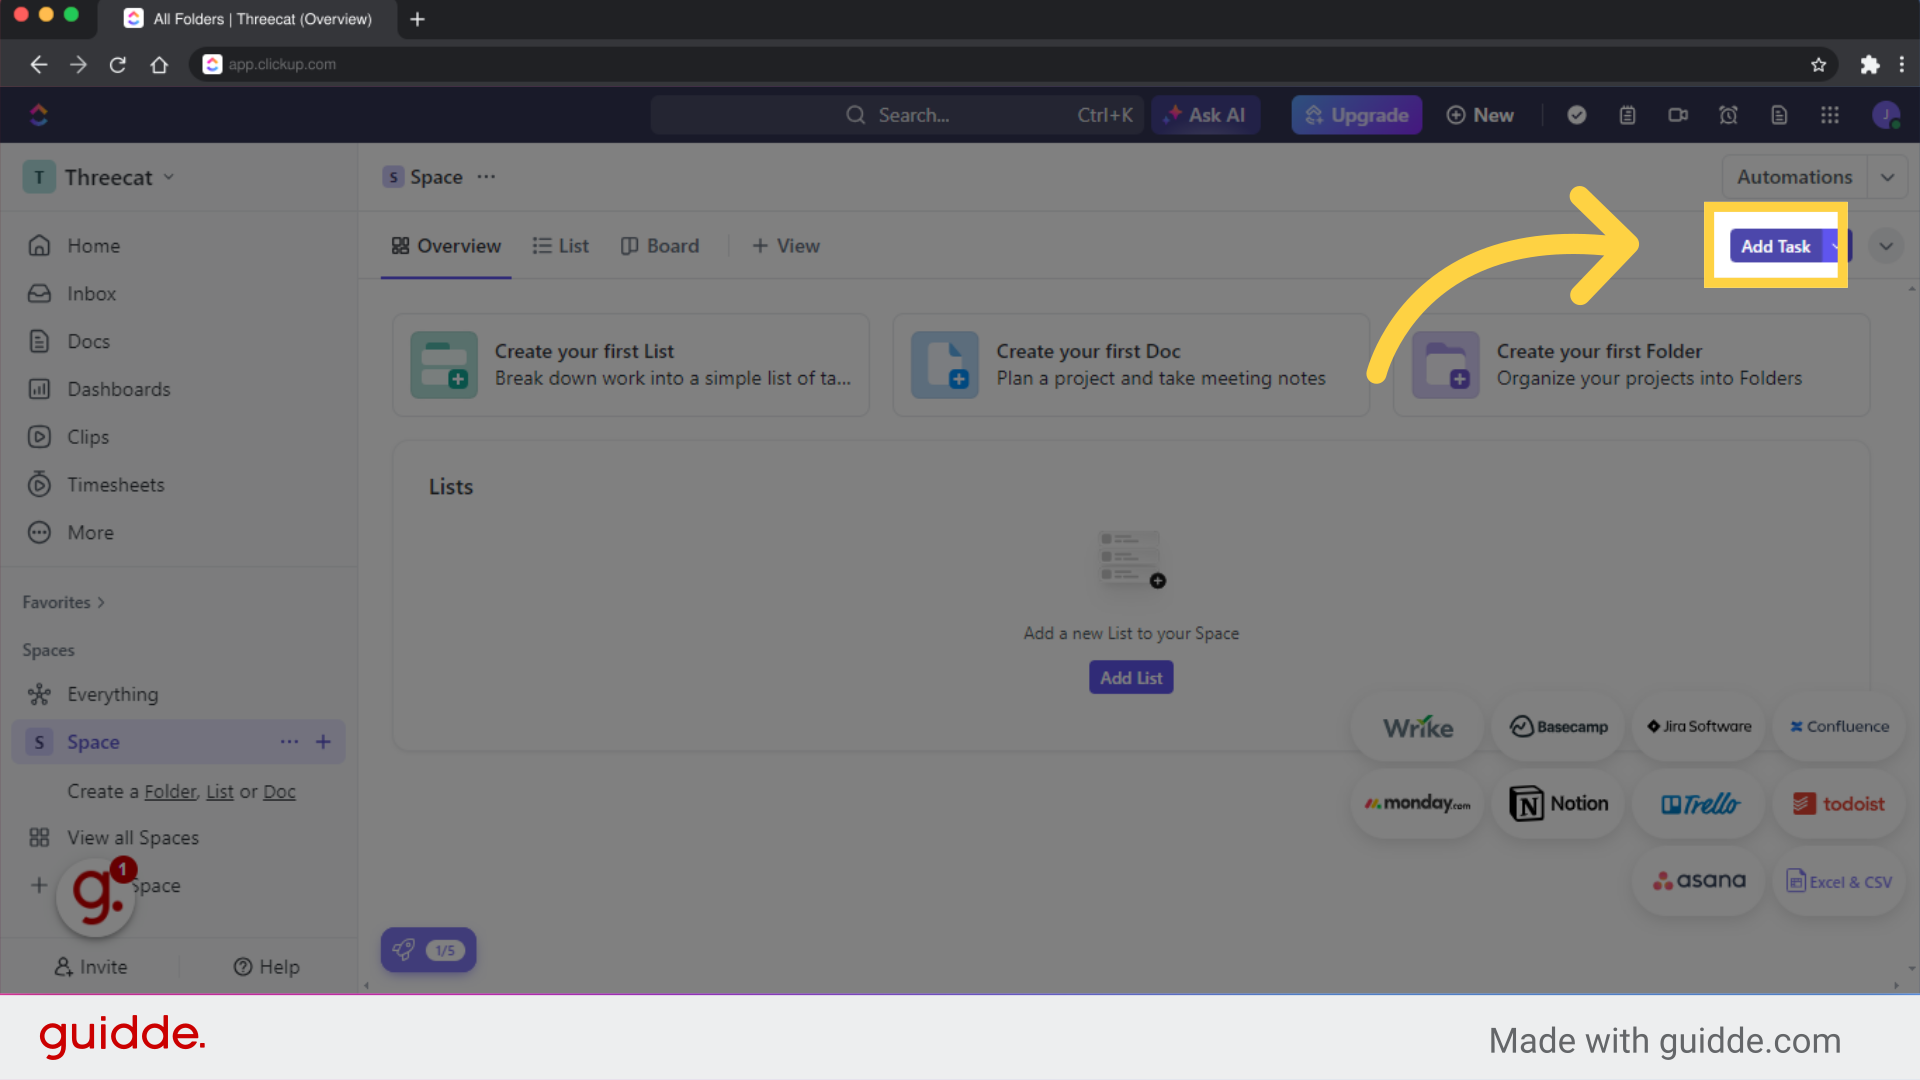Open Space ellipsis menu in sidebar

click(x=289, y=742)
